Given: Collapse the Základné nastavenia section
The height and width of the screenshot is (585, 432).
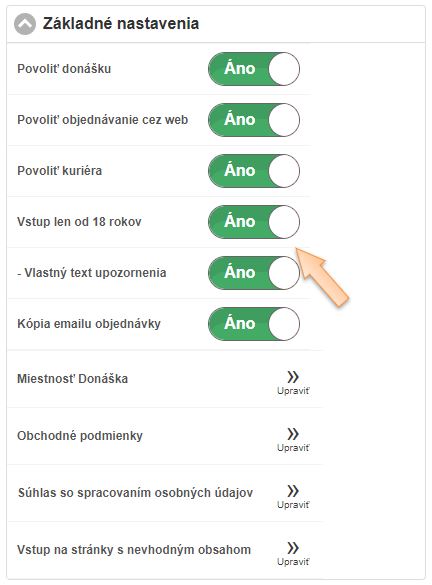Looking at the screenshot, I should coord(25,24).
